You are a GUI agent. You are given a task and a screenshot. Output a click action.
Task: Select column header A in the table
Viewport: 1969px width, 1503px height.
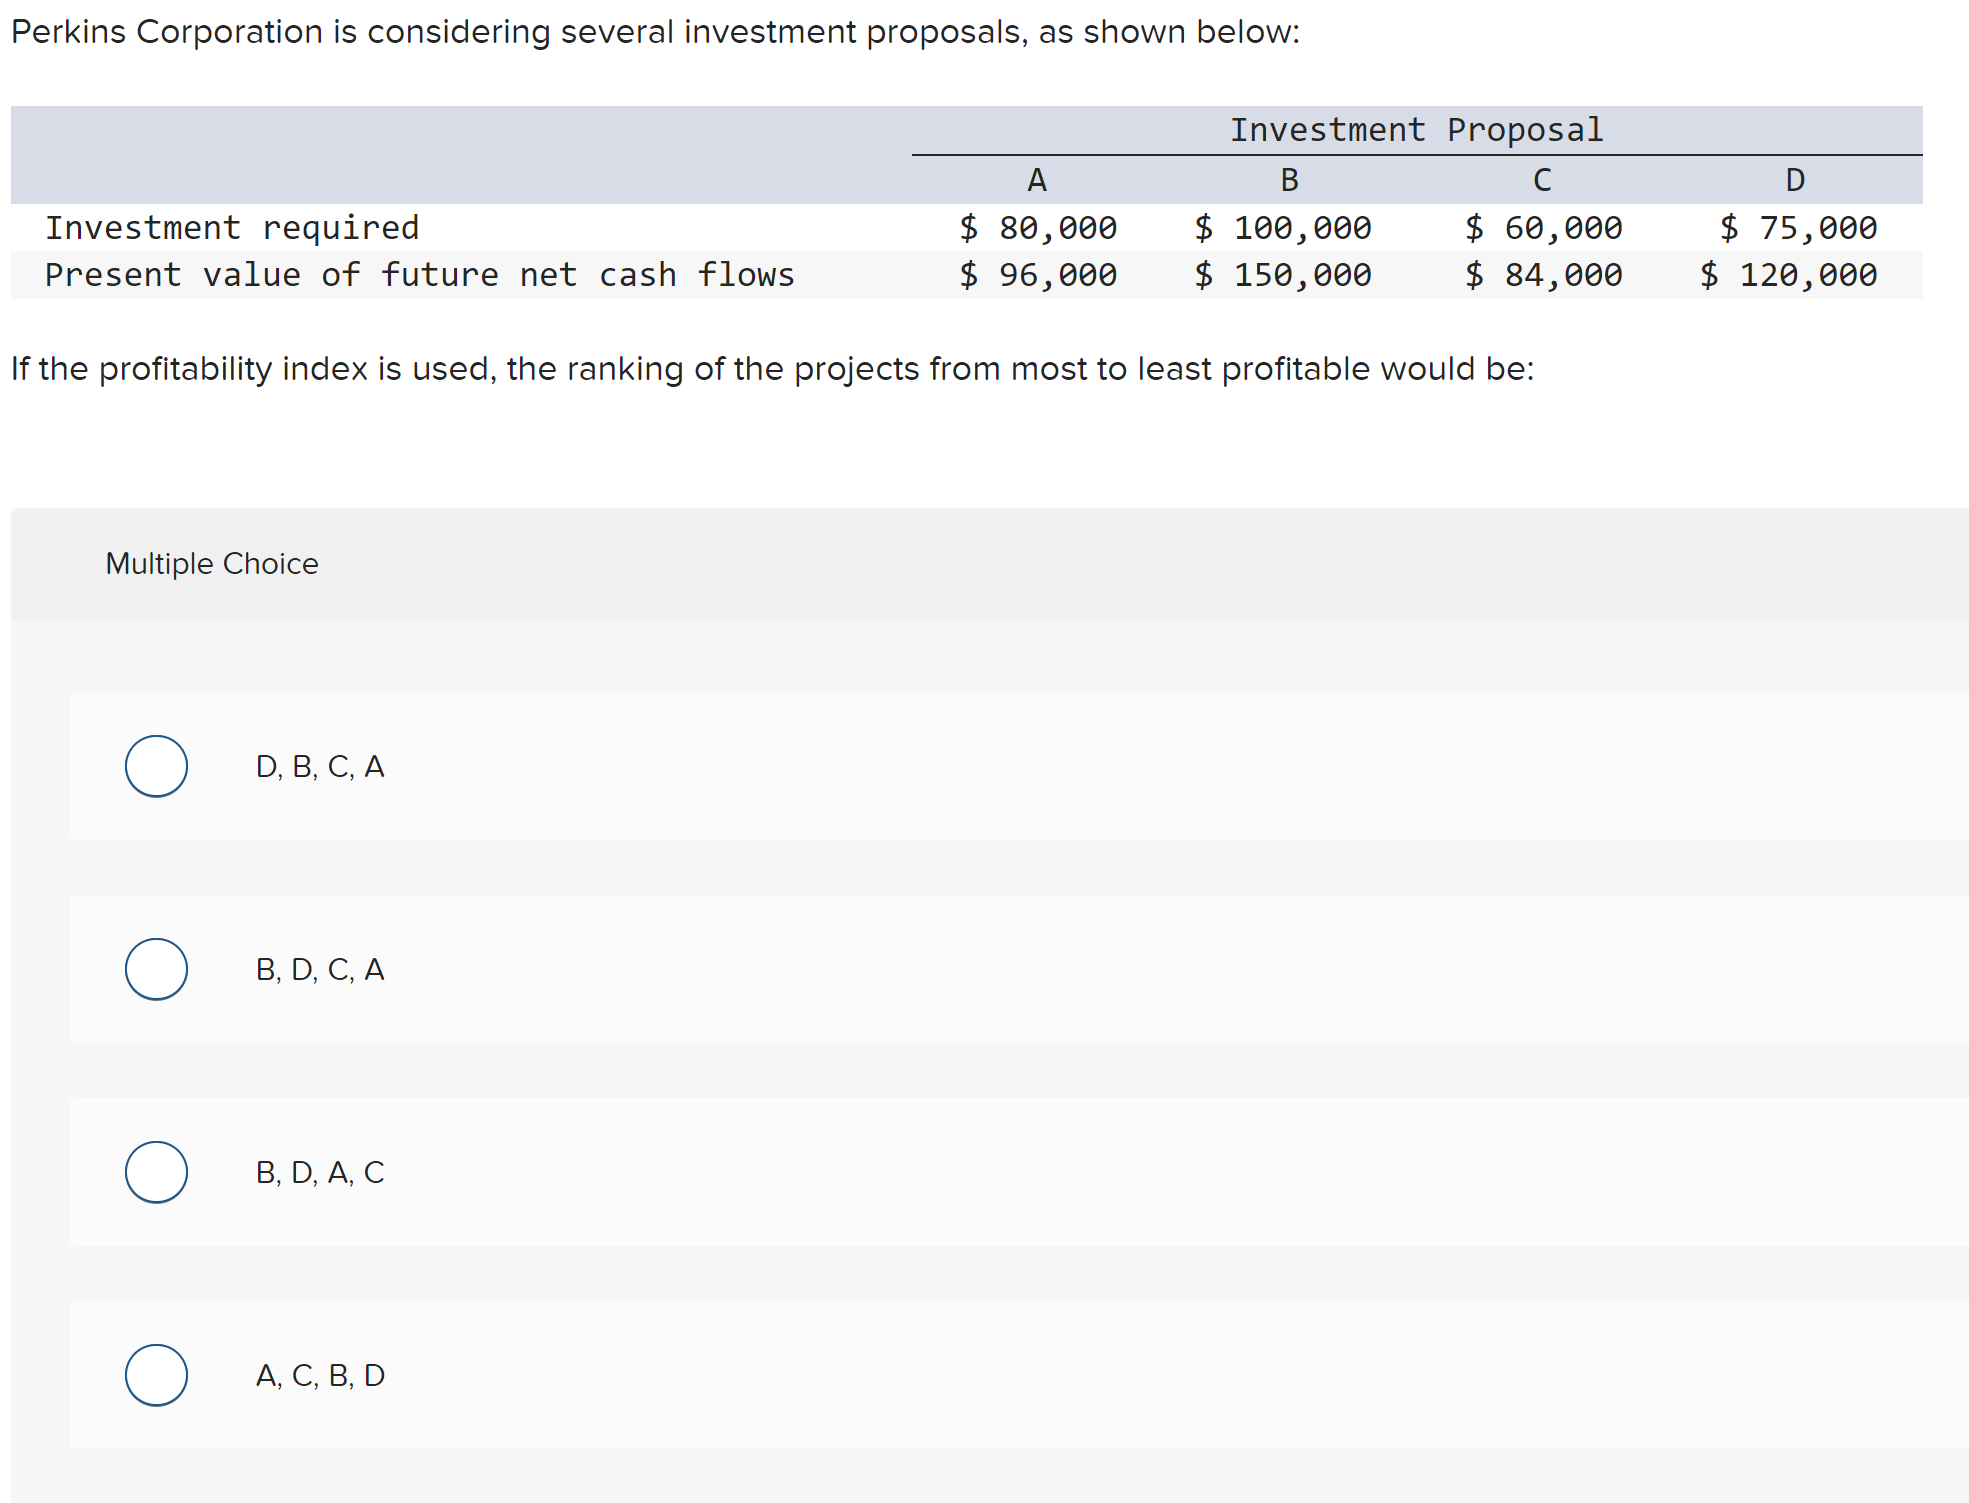point(1037,180)
